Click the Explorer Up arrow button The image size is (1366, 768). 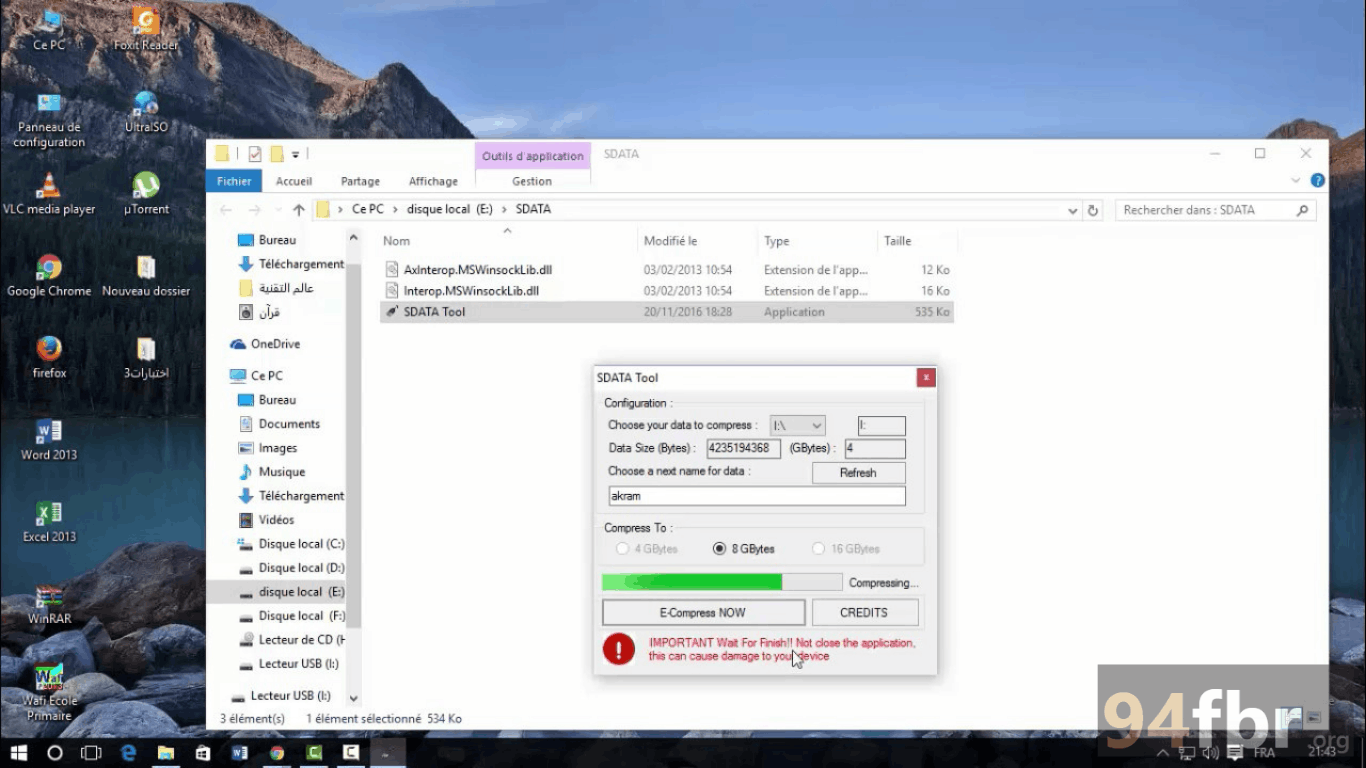(298, 210)
